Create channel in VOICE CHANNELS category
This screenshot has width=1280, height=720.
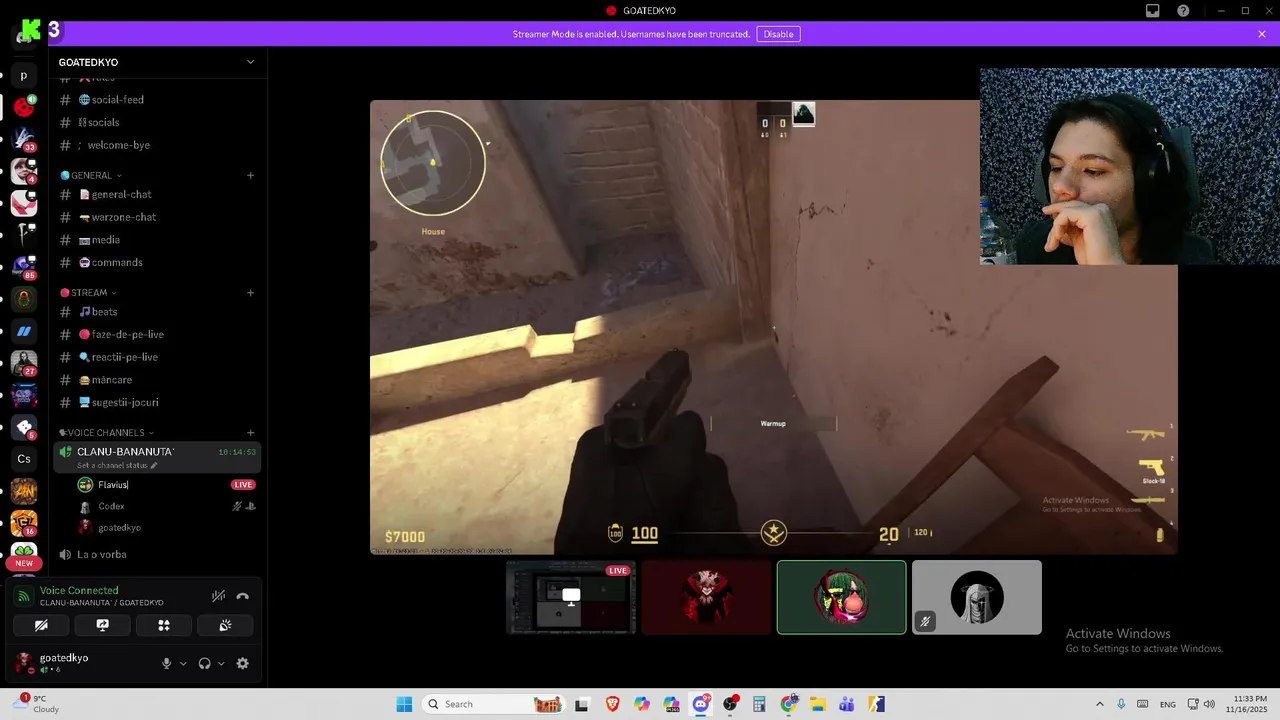point(250,433)
